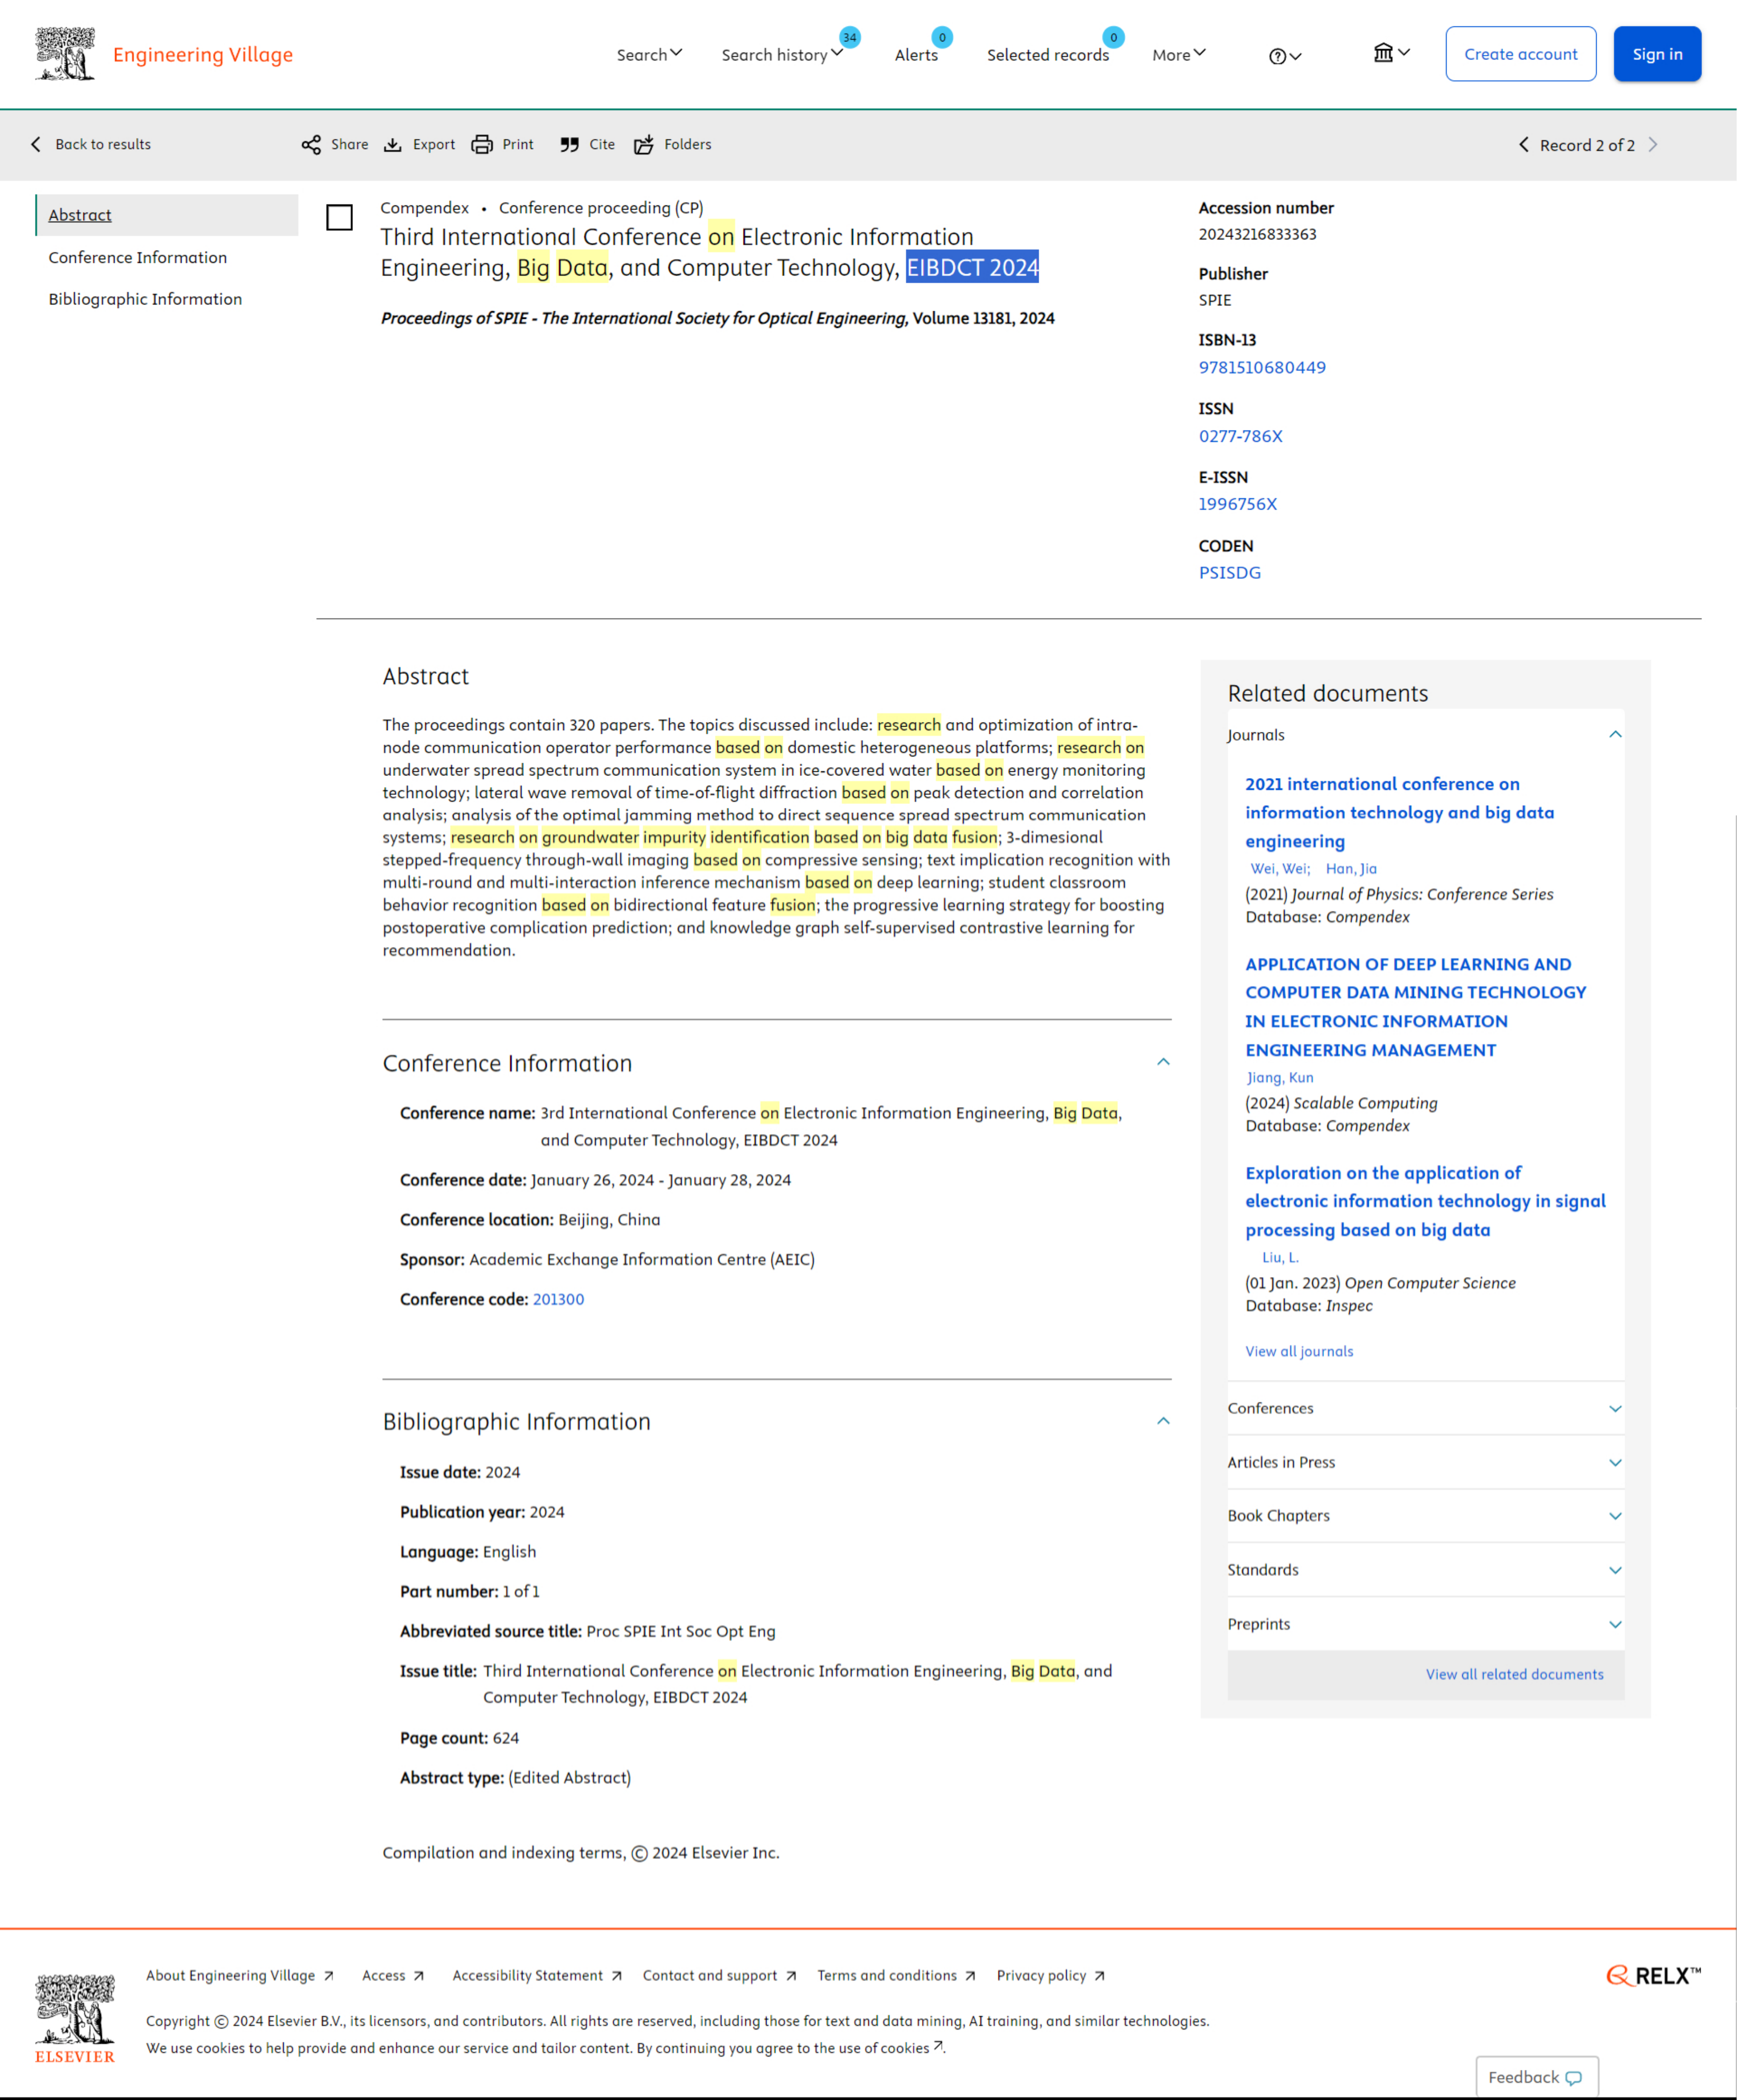
Task: Click the Folders icon
Action: [644, 144]
